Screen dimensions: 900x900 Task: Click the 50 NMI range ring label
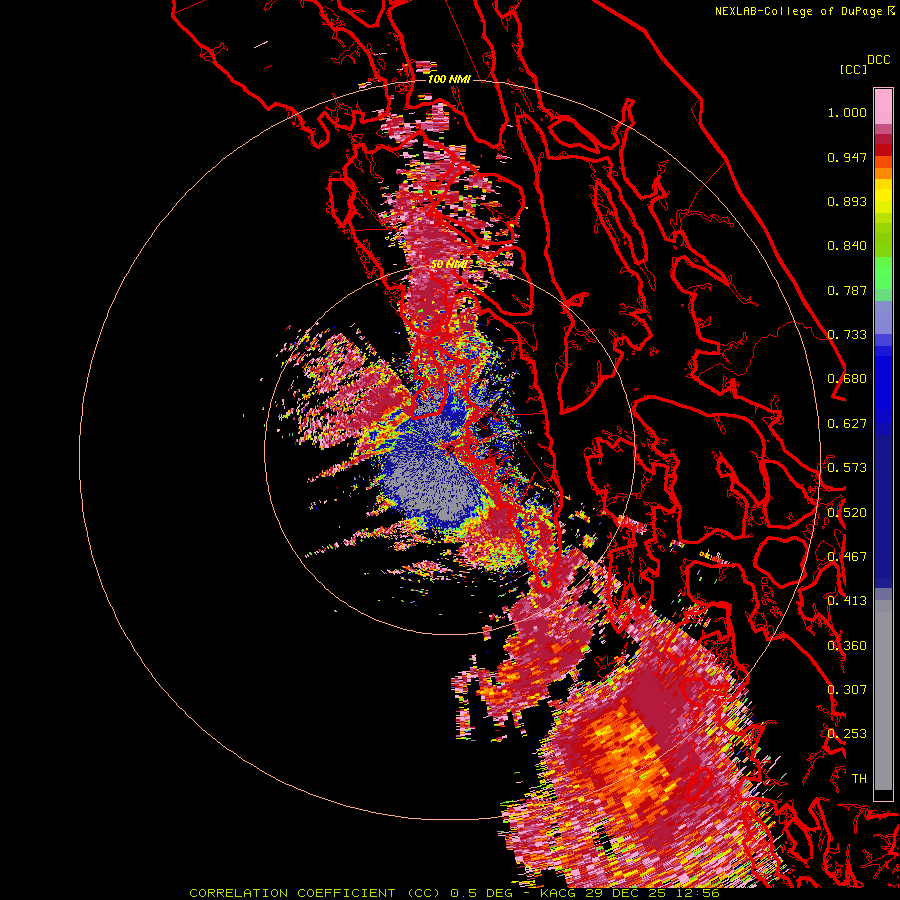click(x=449, y=264)
